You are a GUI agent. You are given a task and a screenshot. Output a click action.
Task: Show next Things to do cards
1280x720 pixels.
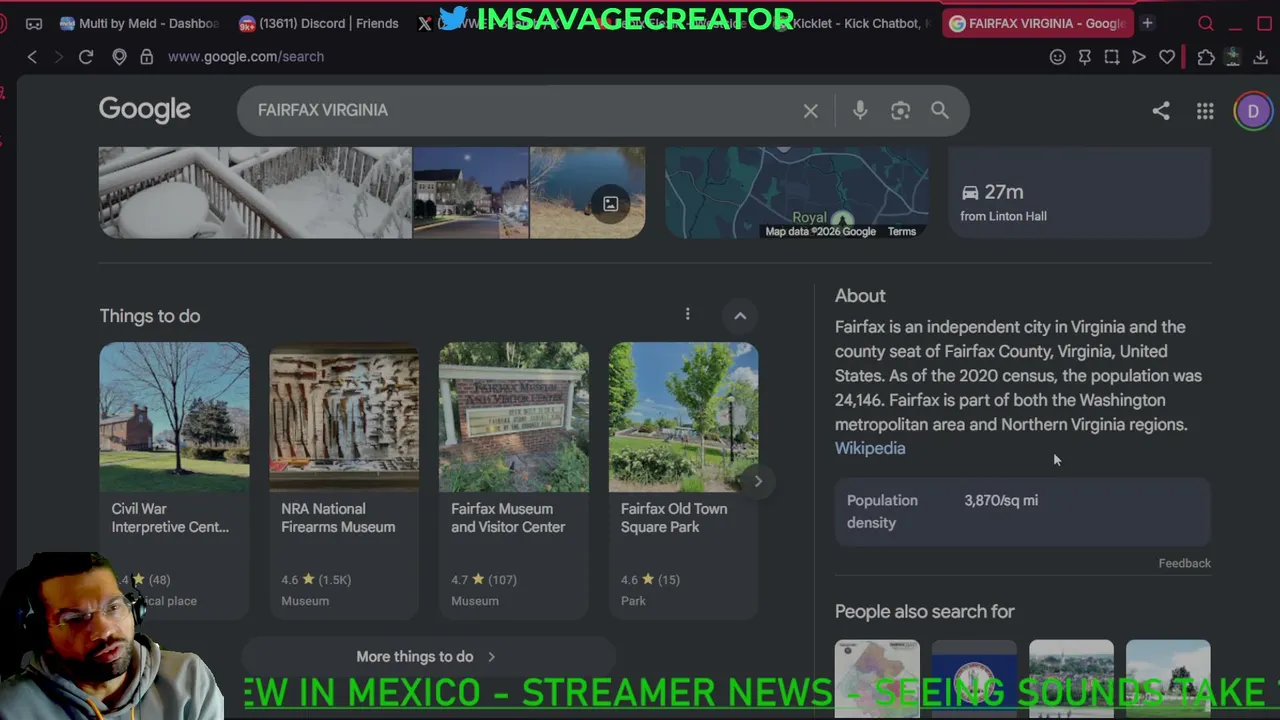758,481
